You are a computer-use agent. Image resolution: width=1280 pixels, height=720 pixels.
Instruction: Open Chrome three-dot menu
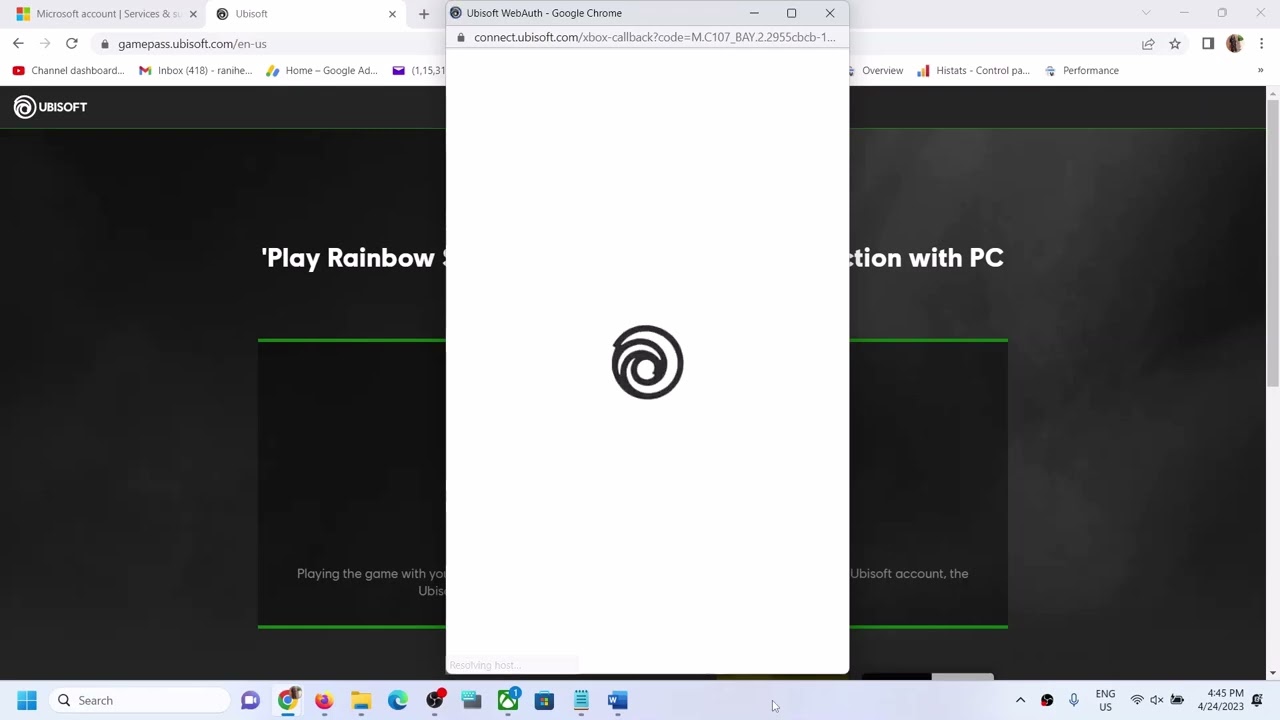1262,44
